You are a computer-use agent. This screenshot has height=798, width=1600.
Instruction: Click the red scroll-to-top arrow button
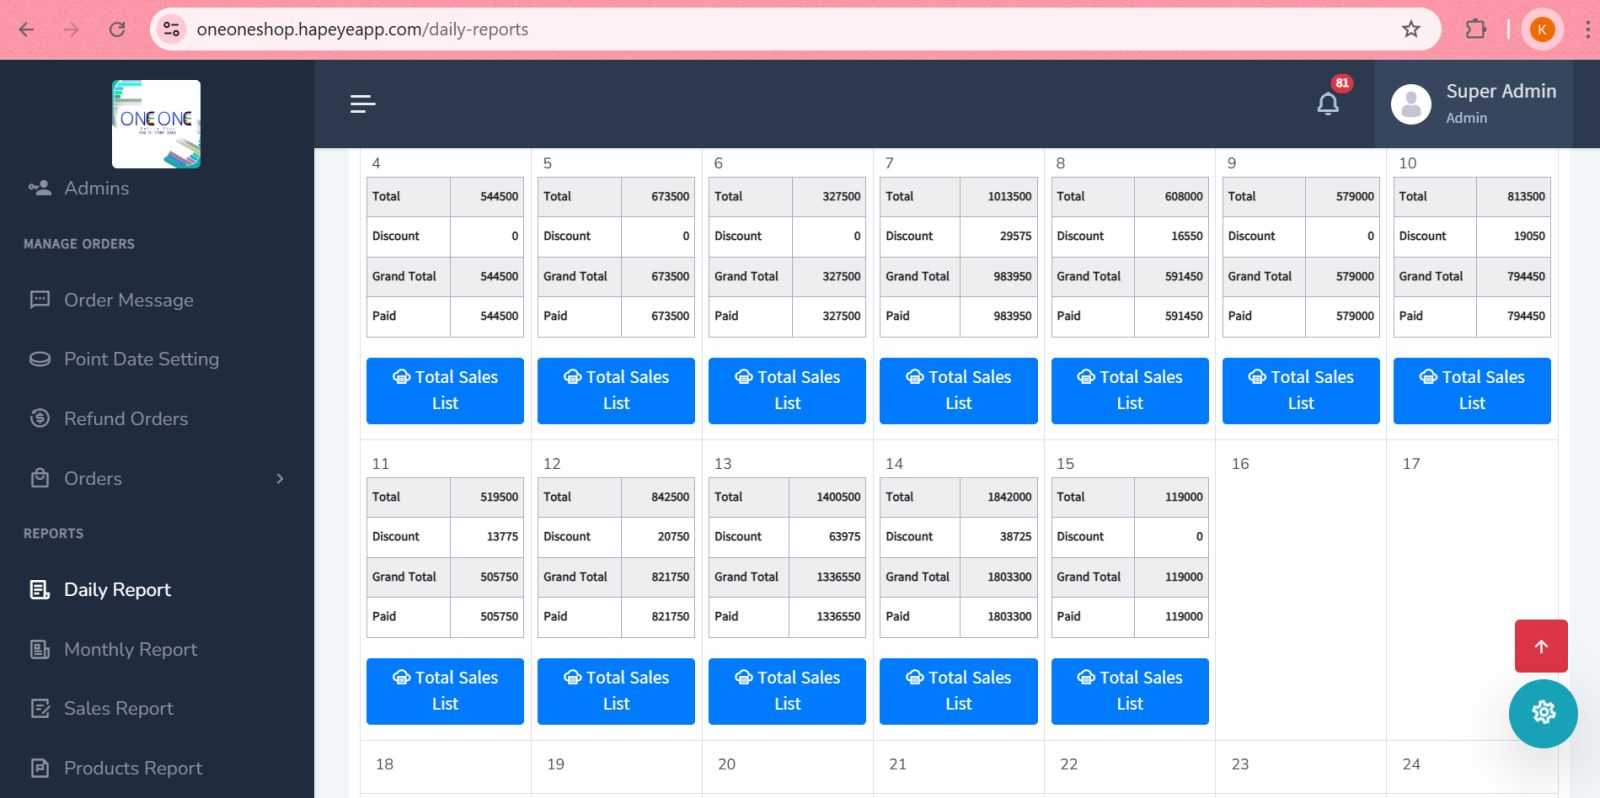(1541, 646)
